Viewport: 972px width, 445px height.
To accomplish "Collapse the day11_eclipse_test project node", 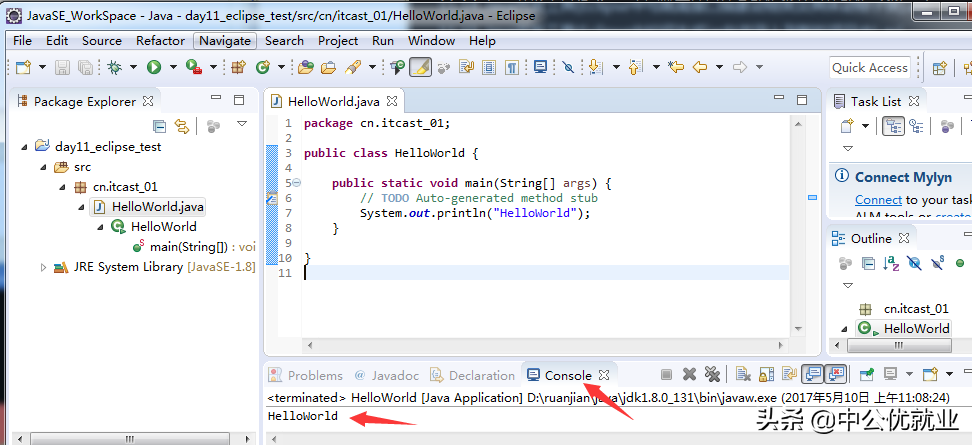I will (25, 146).
